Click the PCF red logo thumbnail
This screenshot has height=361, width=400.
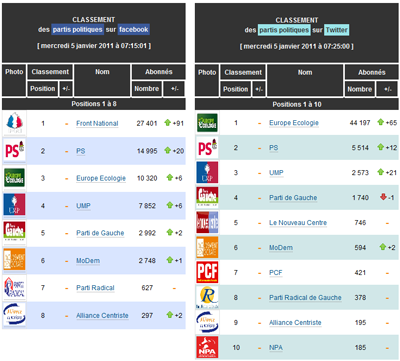click(207, 272)
